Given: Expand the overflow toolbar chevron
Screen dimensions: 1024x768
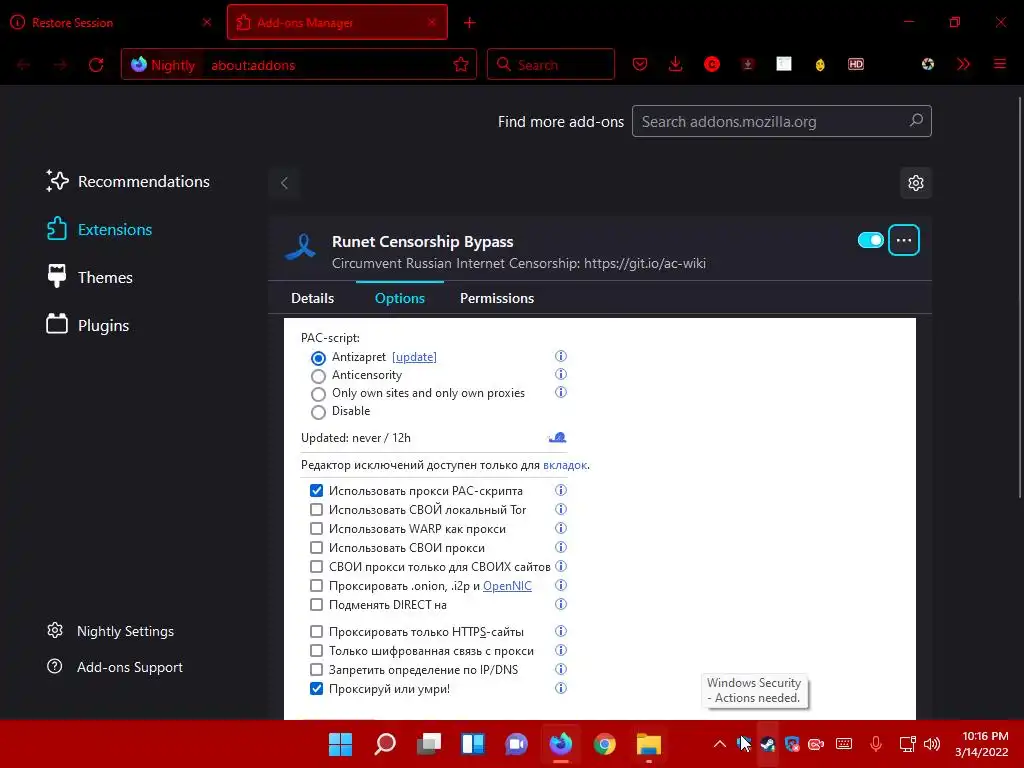Looking at the screenshot, I should click(963, 64).
